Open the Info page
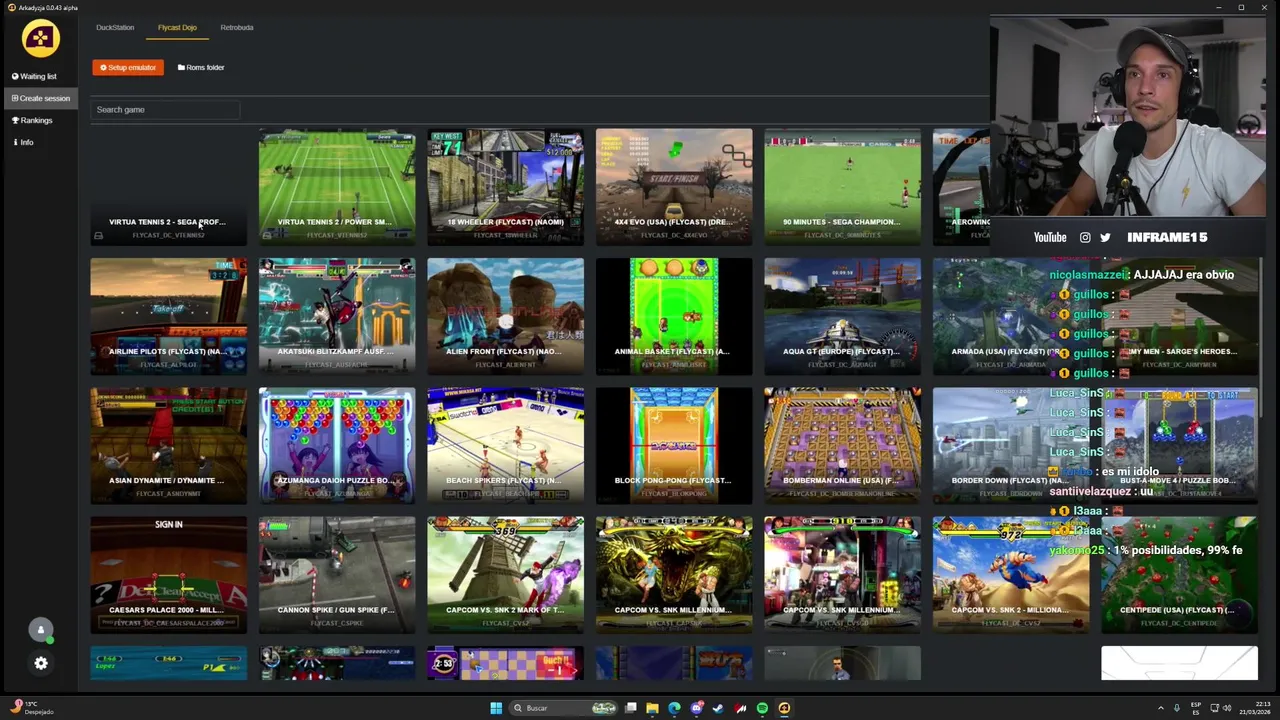Image resolution: width=1280 pixels, height=720 pixels. click(23, 142)
